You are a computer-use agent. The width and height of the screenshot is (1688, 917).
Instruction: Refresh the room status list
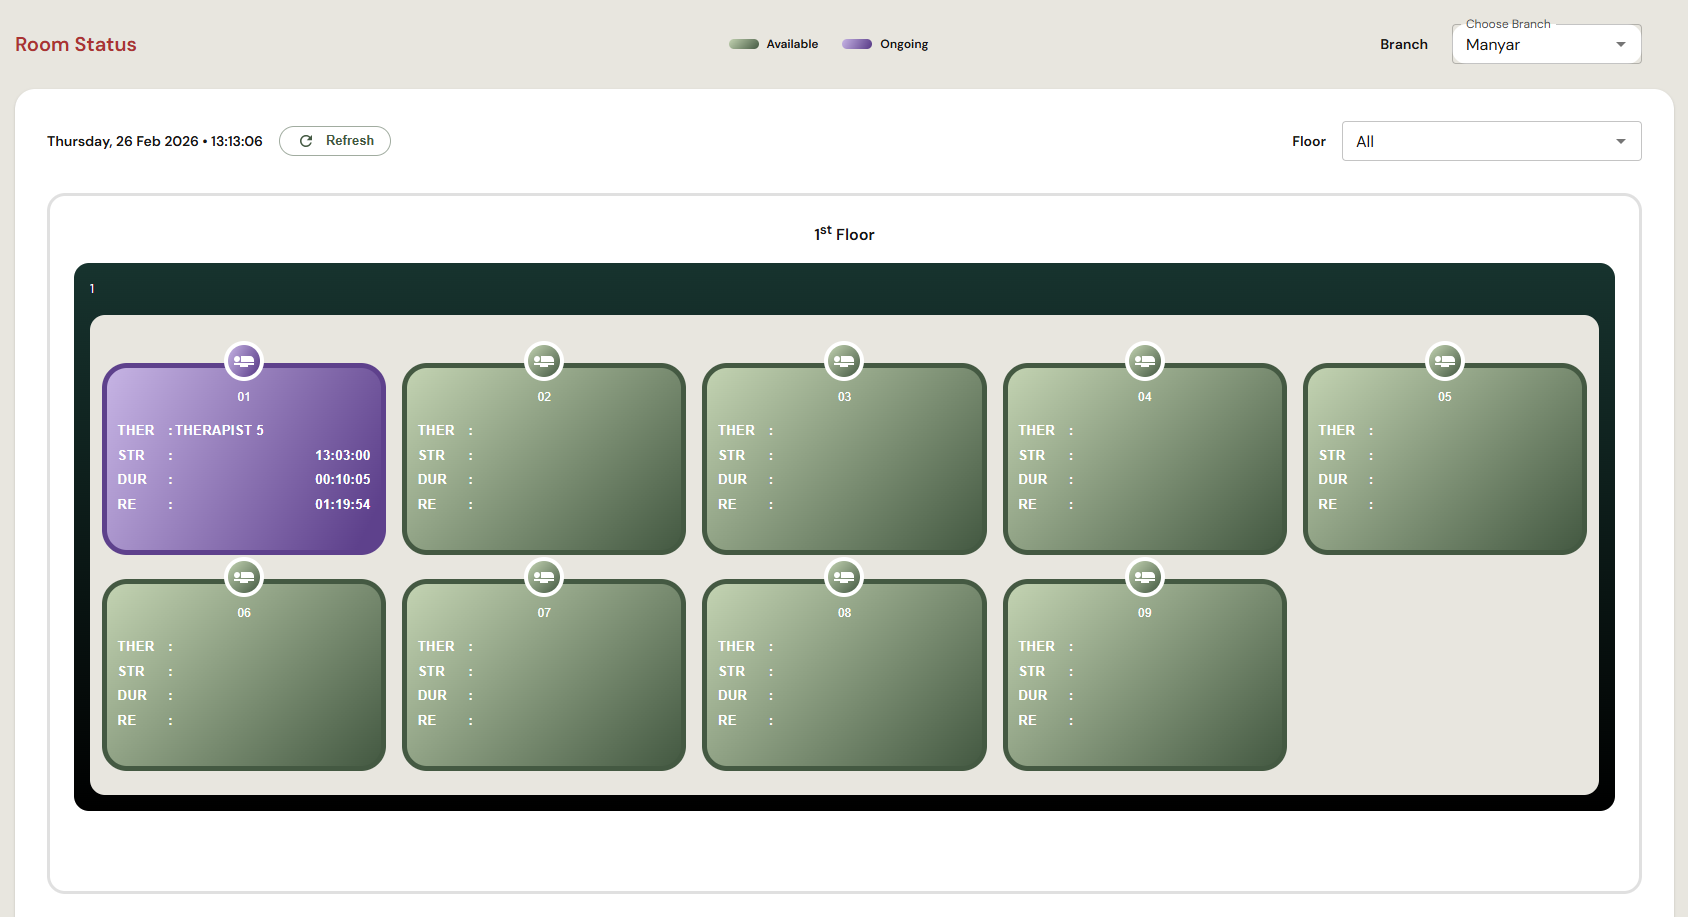click(x=335, y=141)
